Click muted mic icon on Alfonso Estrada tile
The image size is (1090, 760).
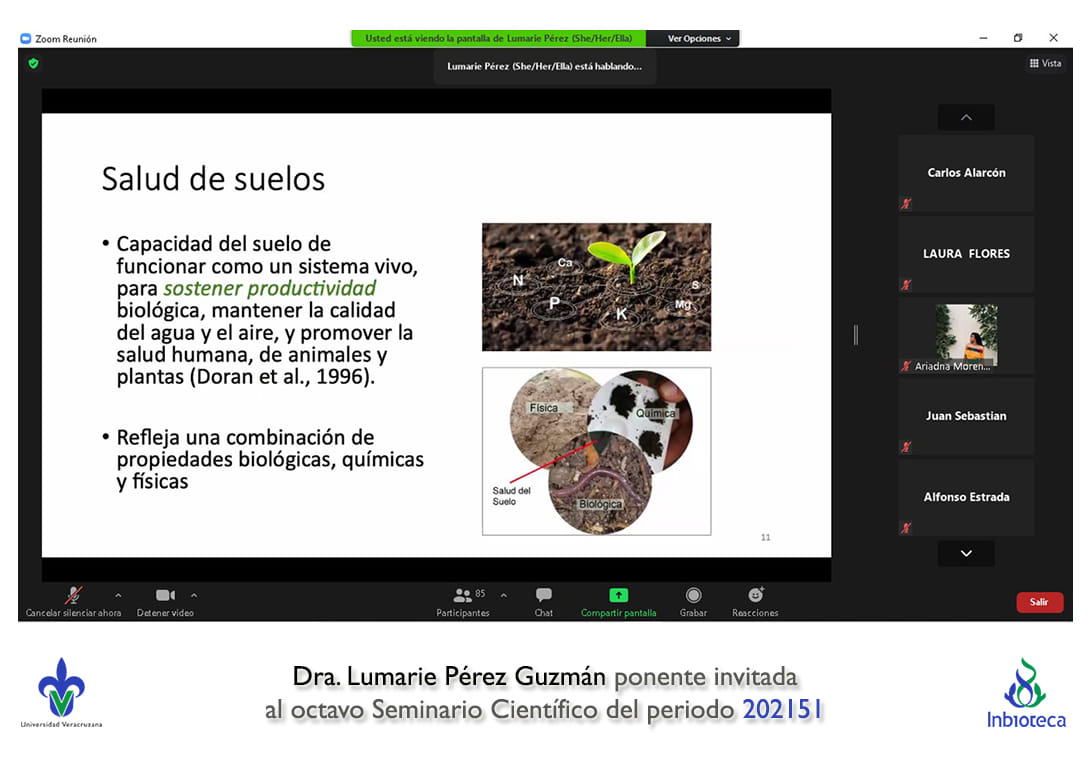pos(906,528)
